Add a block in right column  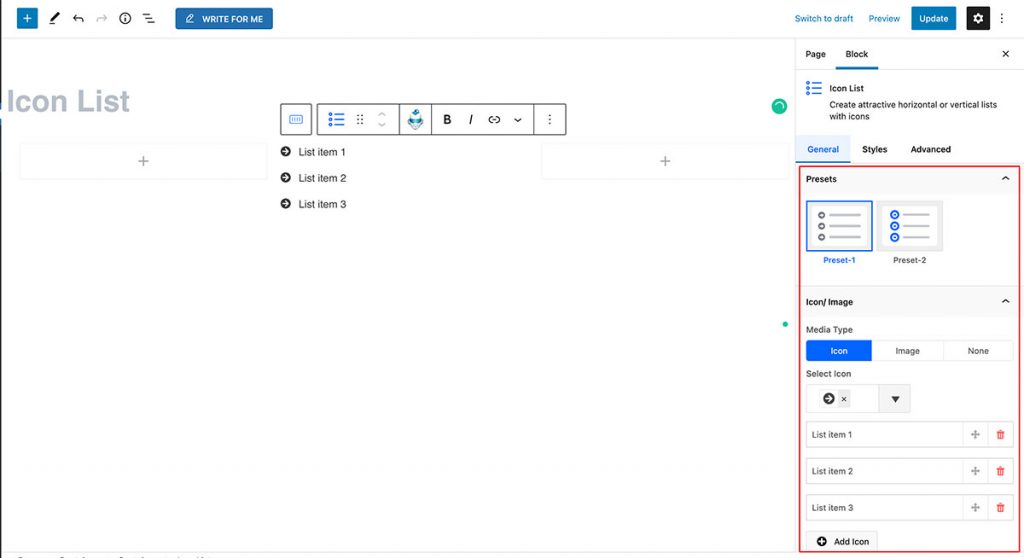point(665,161)
